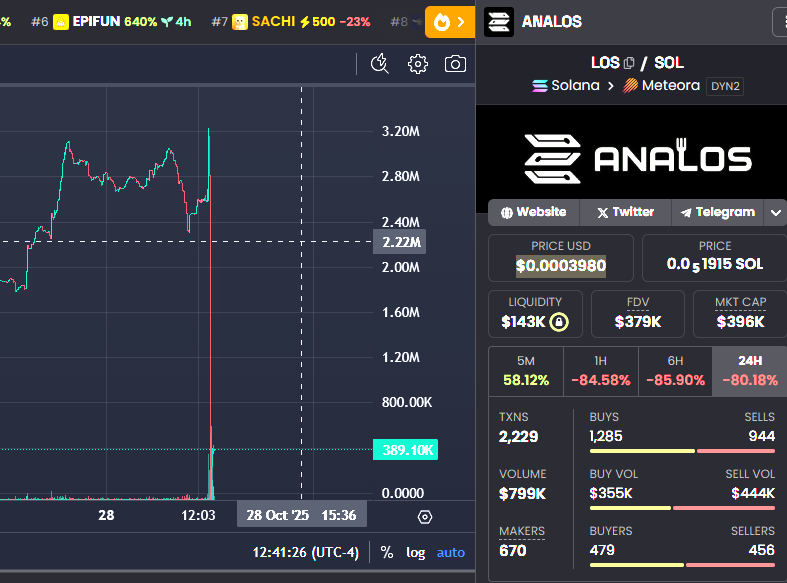787x583 pixels.
Task: Reset chart time scale target icon
Action: 425,517
